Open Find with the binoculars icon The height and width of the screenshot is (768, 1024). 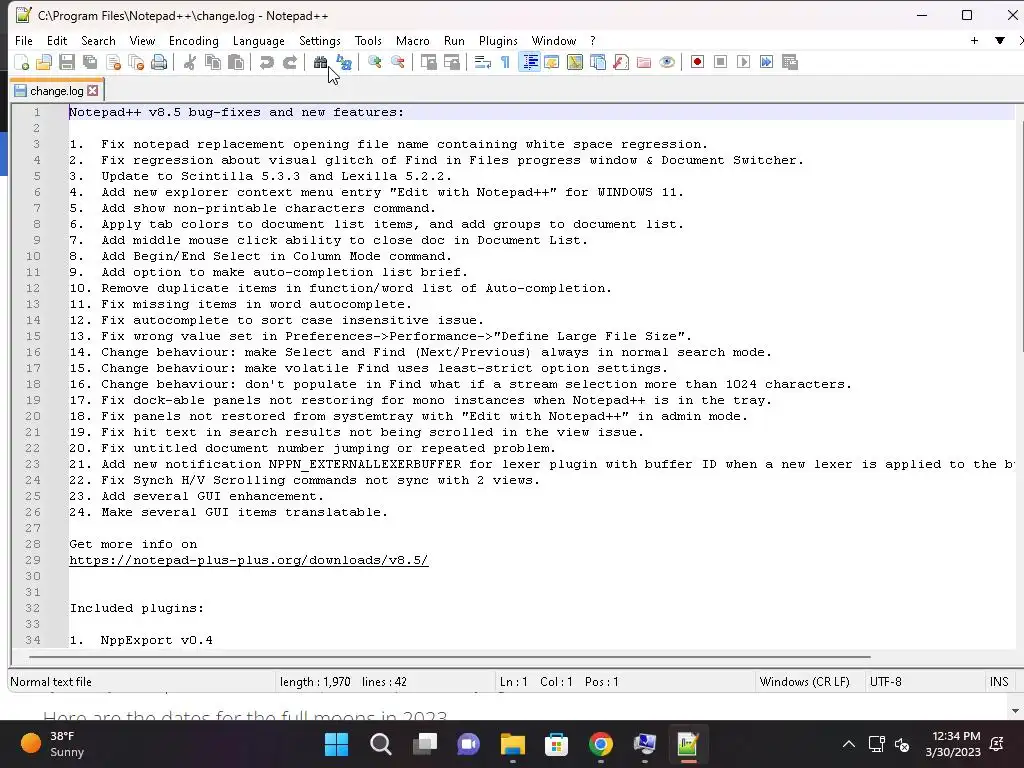(320, 63)
